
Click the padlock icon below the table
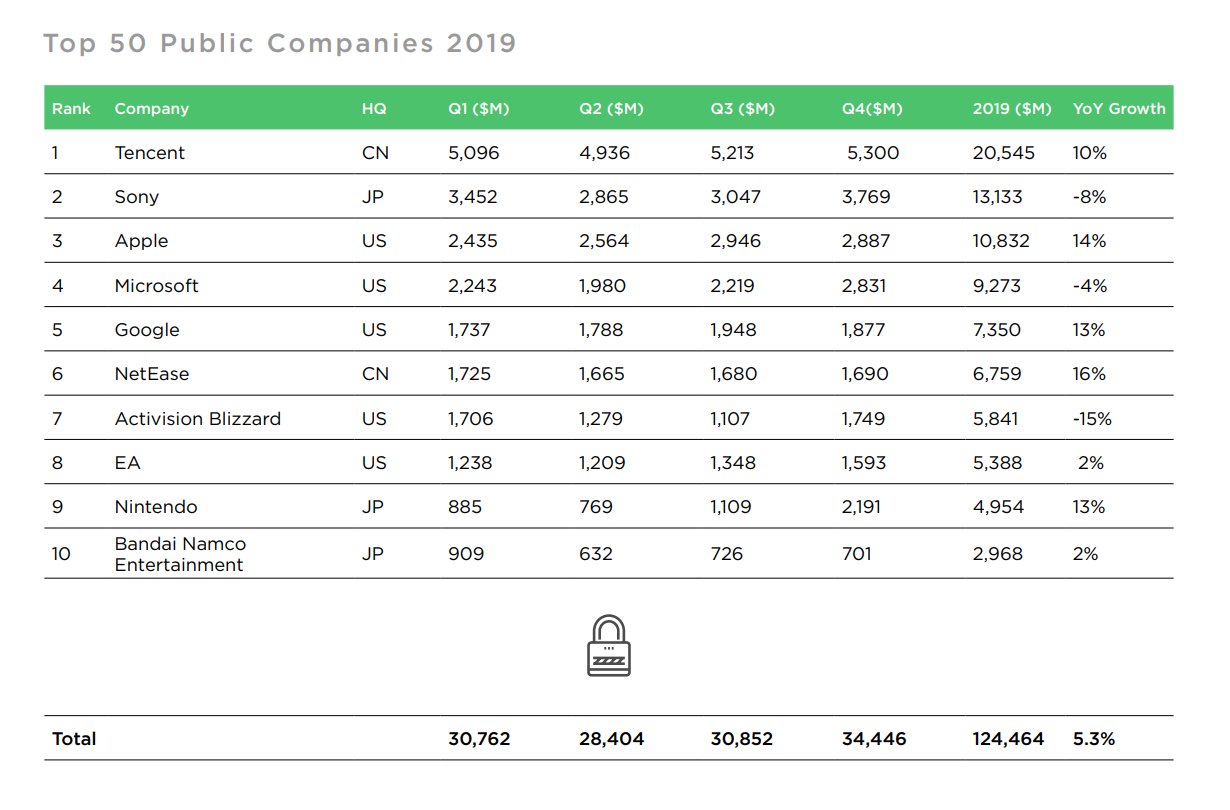609,645
